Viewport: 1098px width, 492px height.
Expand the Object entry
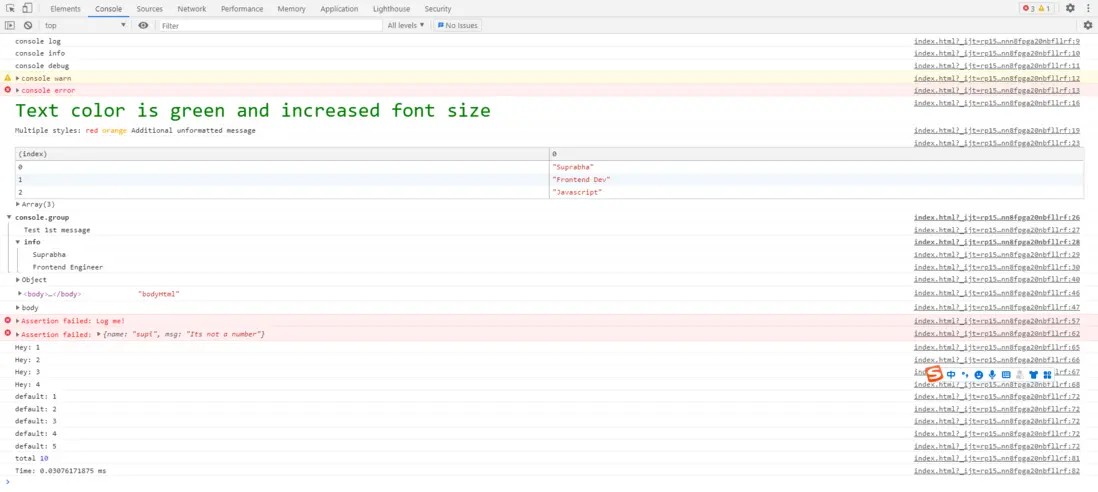tap(18, 280)
